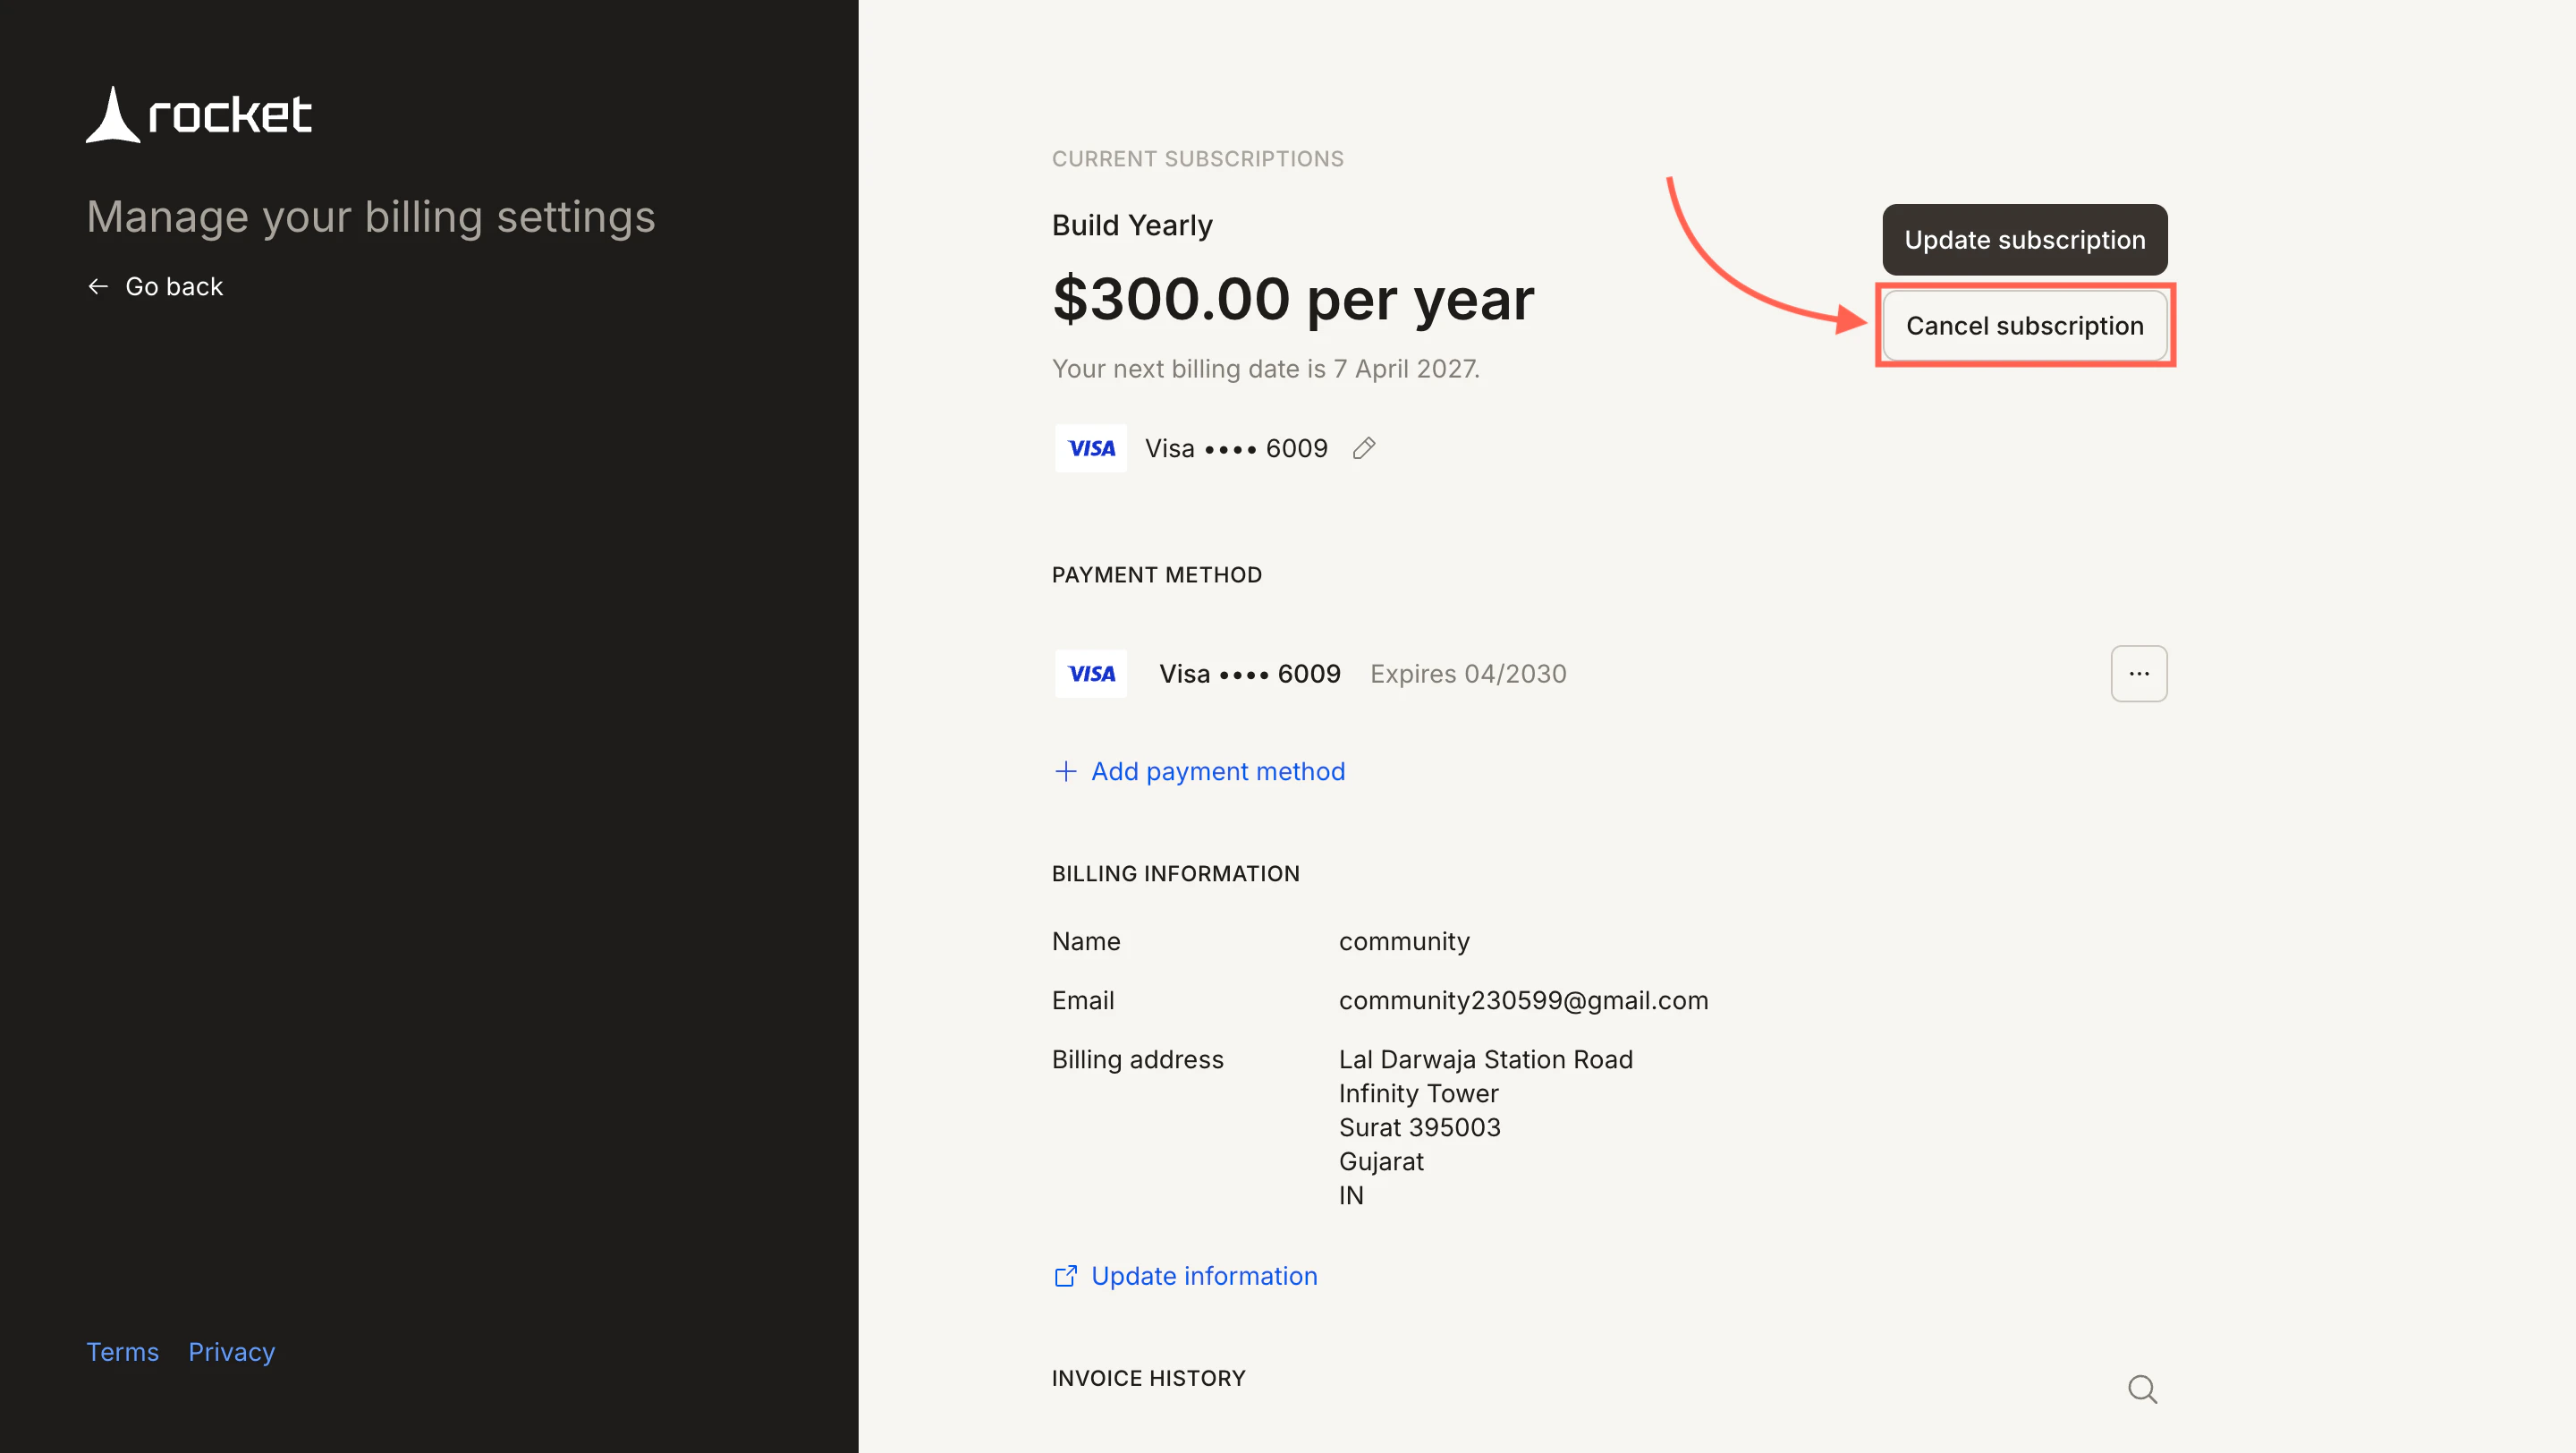
Task: Click Update subscription
Action: [2024, 240]
